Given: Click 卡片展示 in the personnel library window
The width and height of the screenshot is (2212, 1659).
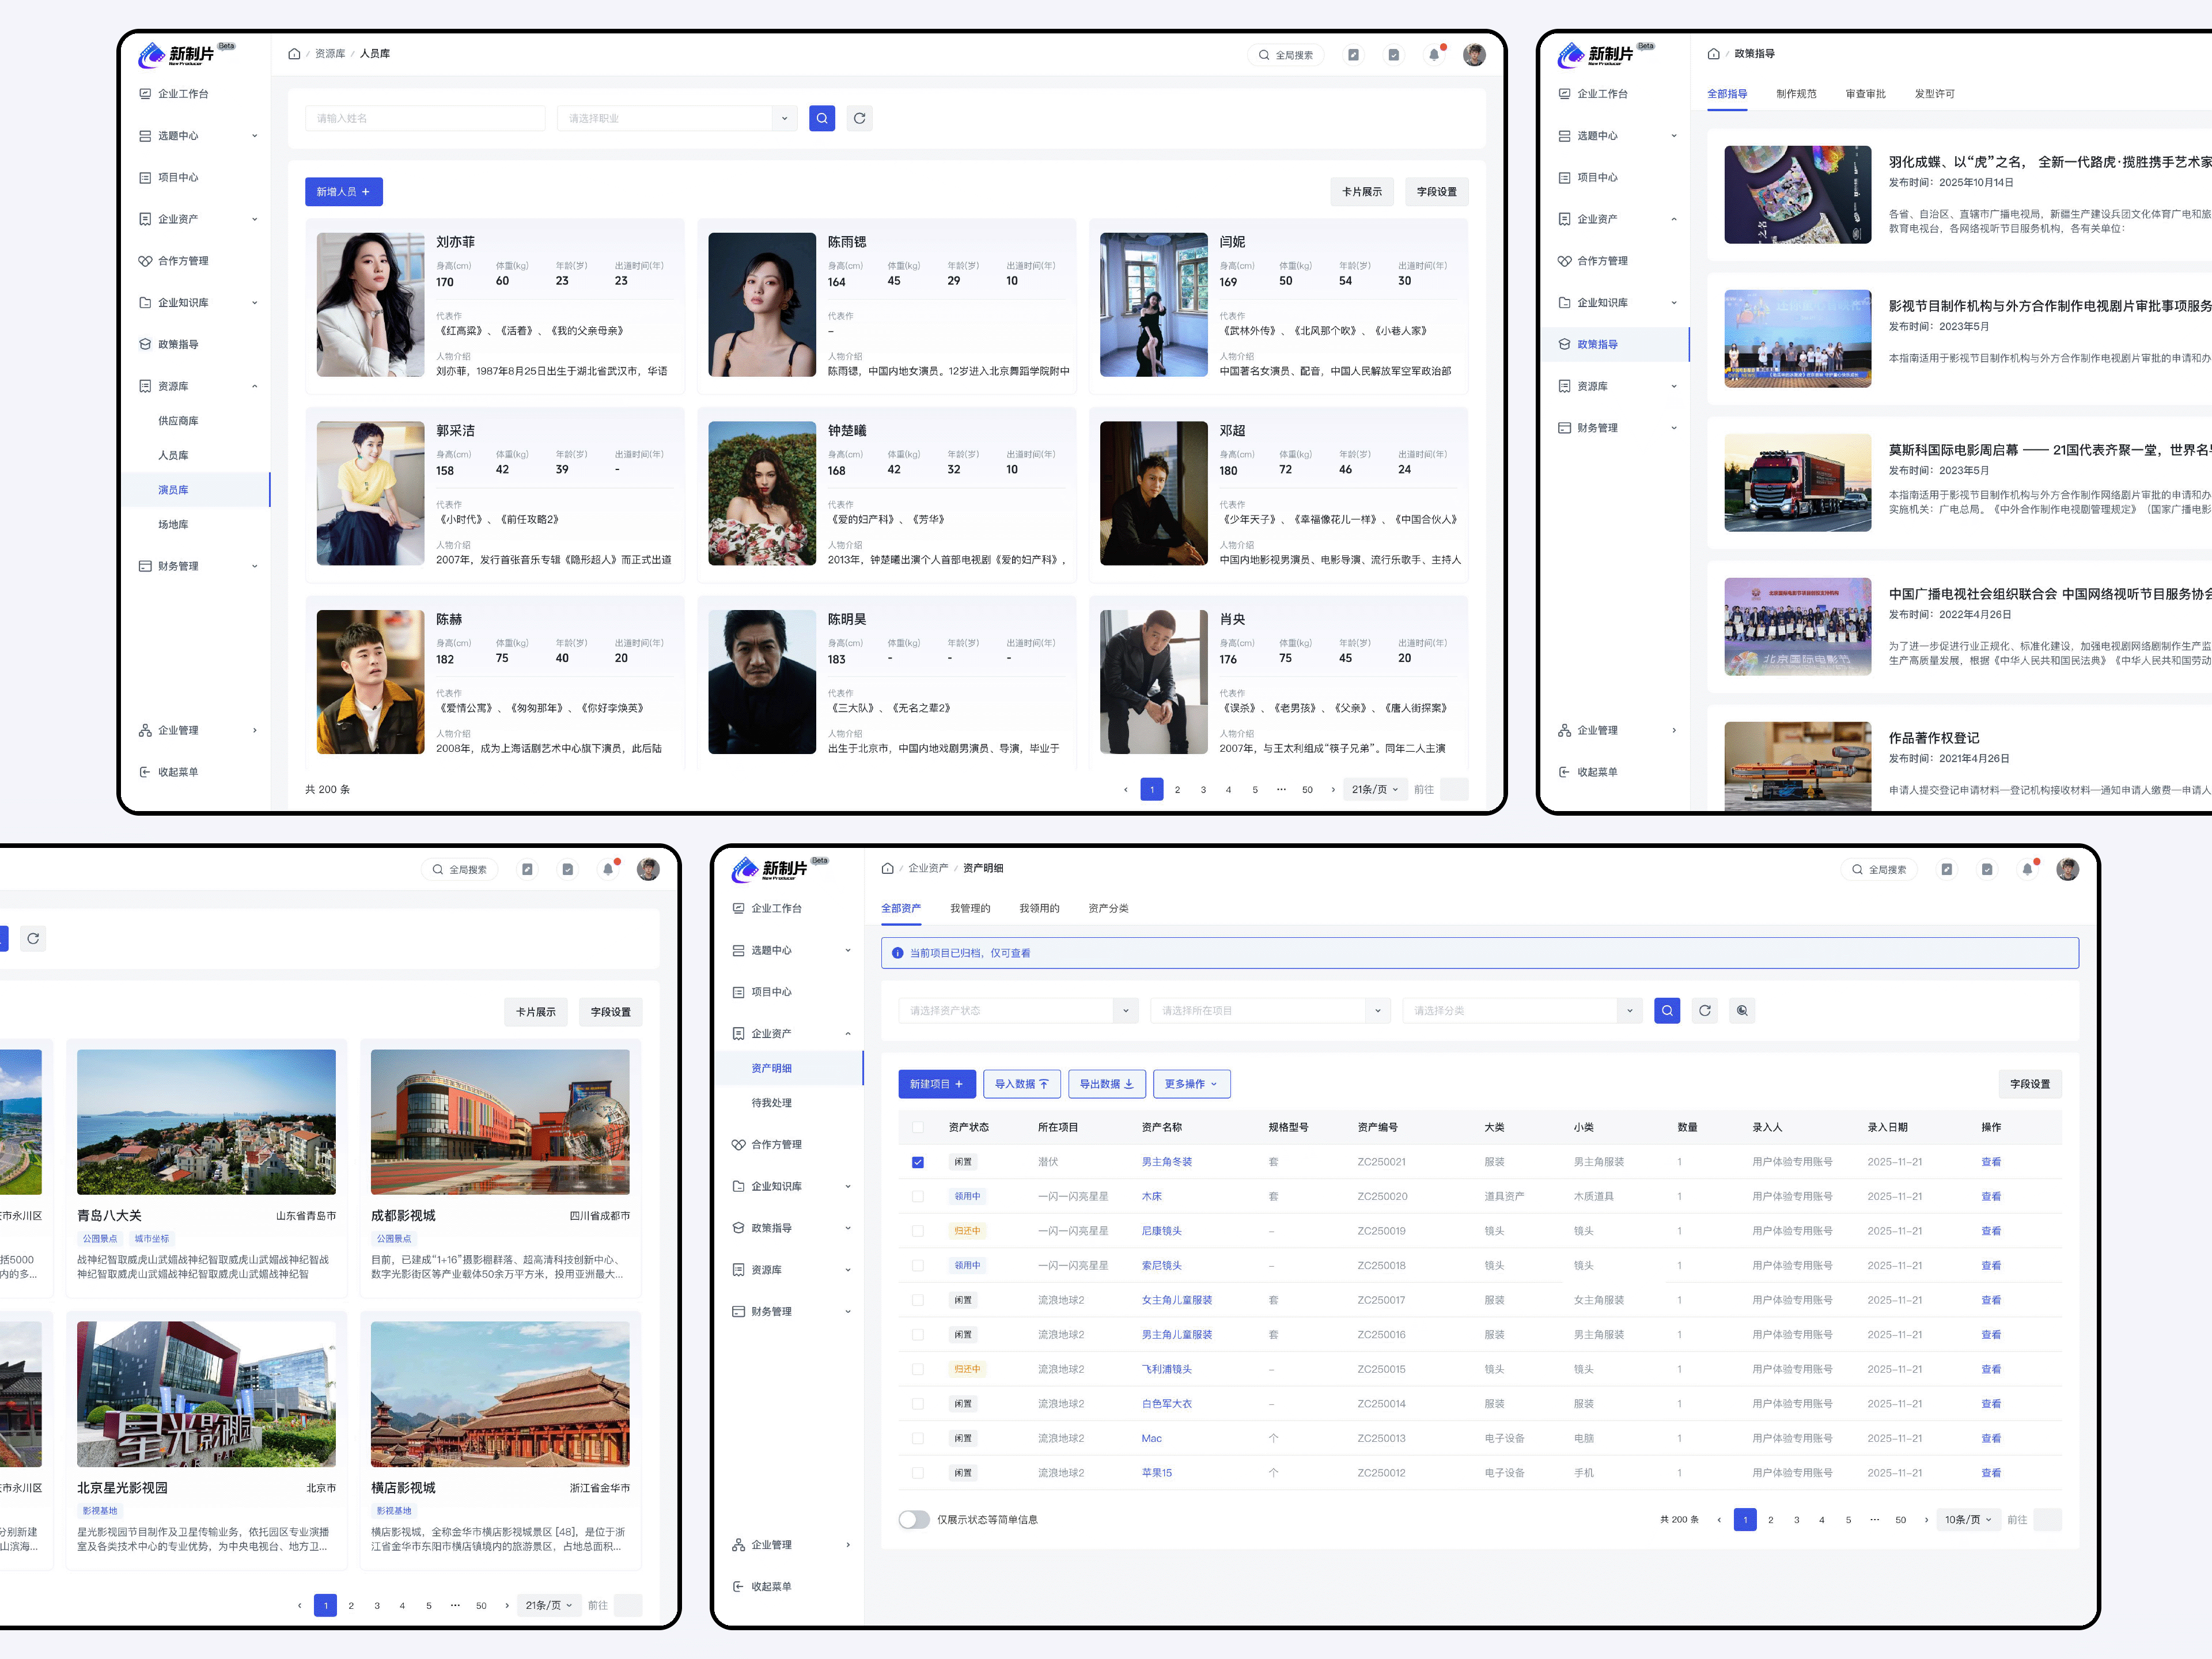Looking at the screenshot, I should pyautogui.click(x=1361, y=191).
